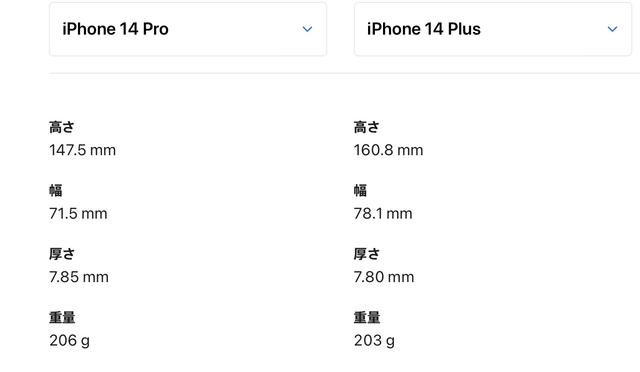
Task: Select the 203 g weight value
Action: pos(374,341)
